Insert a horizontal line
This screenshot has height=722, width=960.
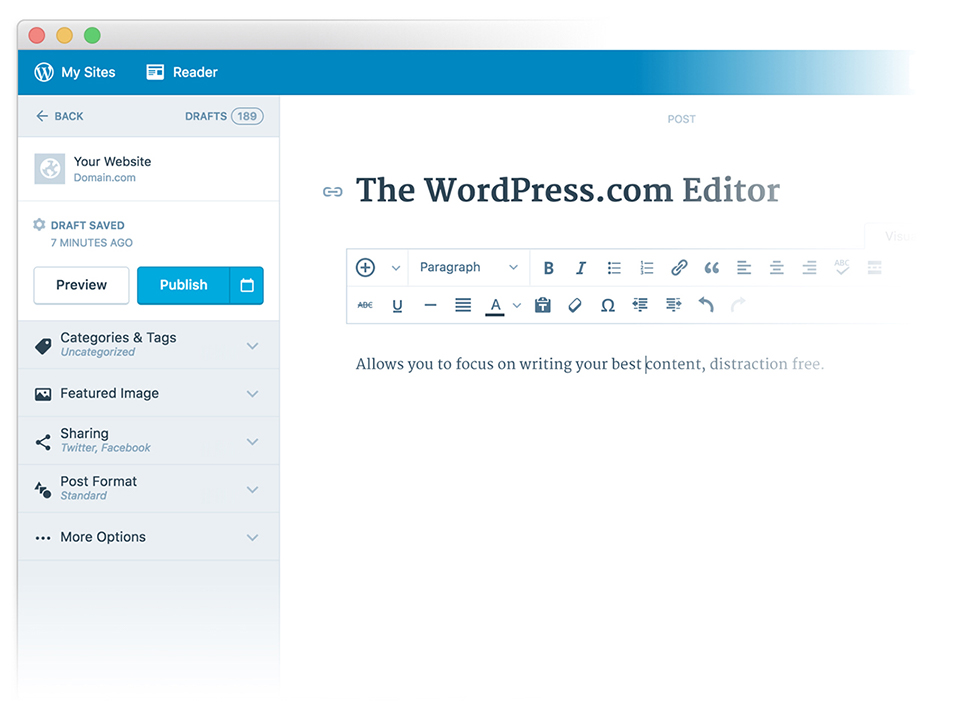[430, 305]
